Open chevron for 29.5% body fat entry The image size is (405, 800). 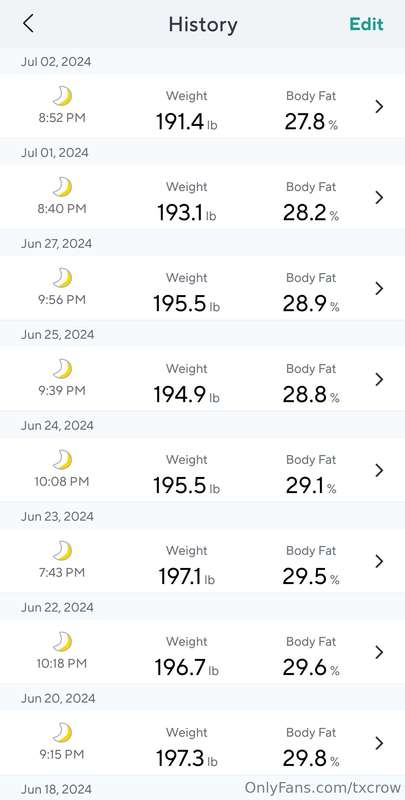click(379, 561)
